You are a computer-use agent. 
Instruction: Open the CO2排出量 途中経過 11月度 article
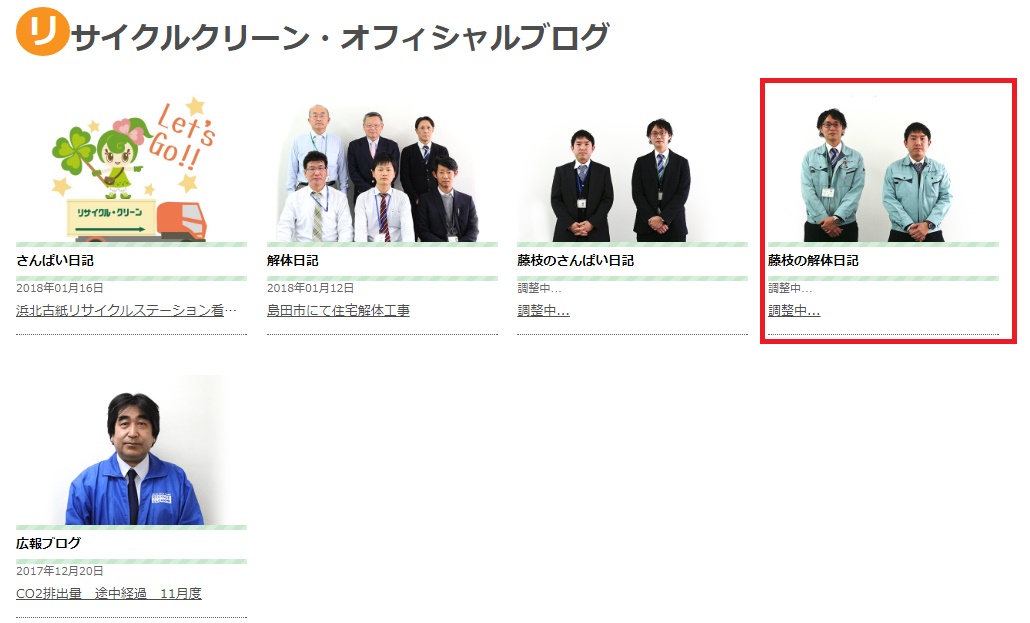(109, 594)
